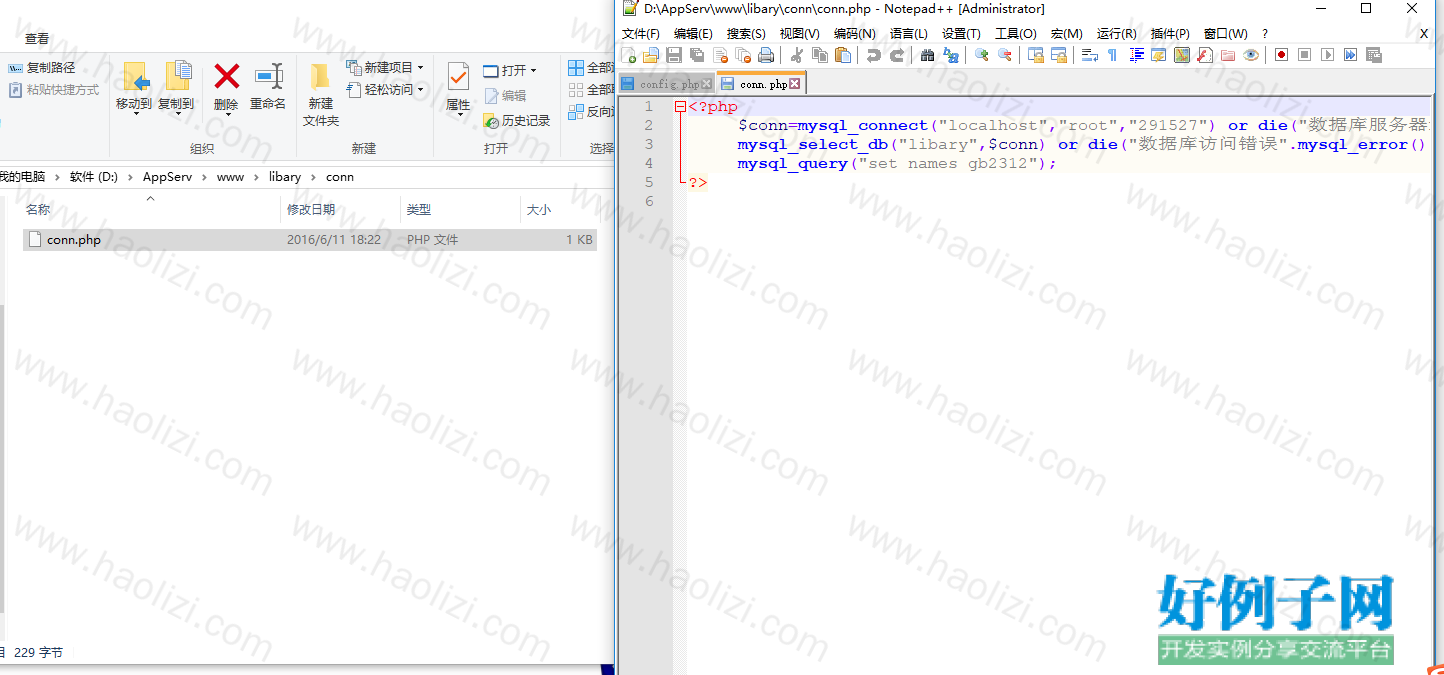Viewport: 1444px width, 675px height.
Task: Click the Undo arrow icon
Action: click(x=874, y=55)
